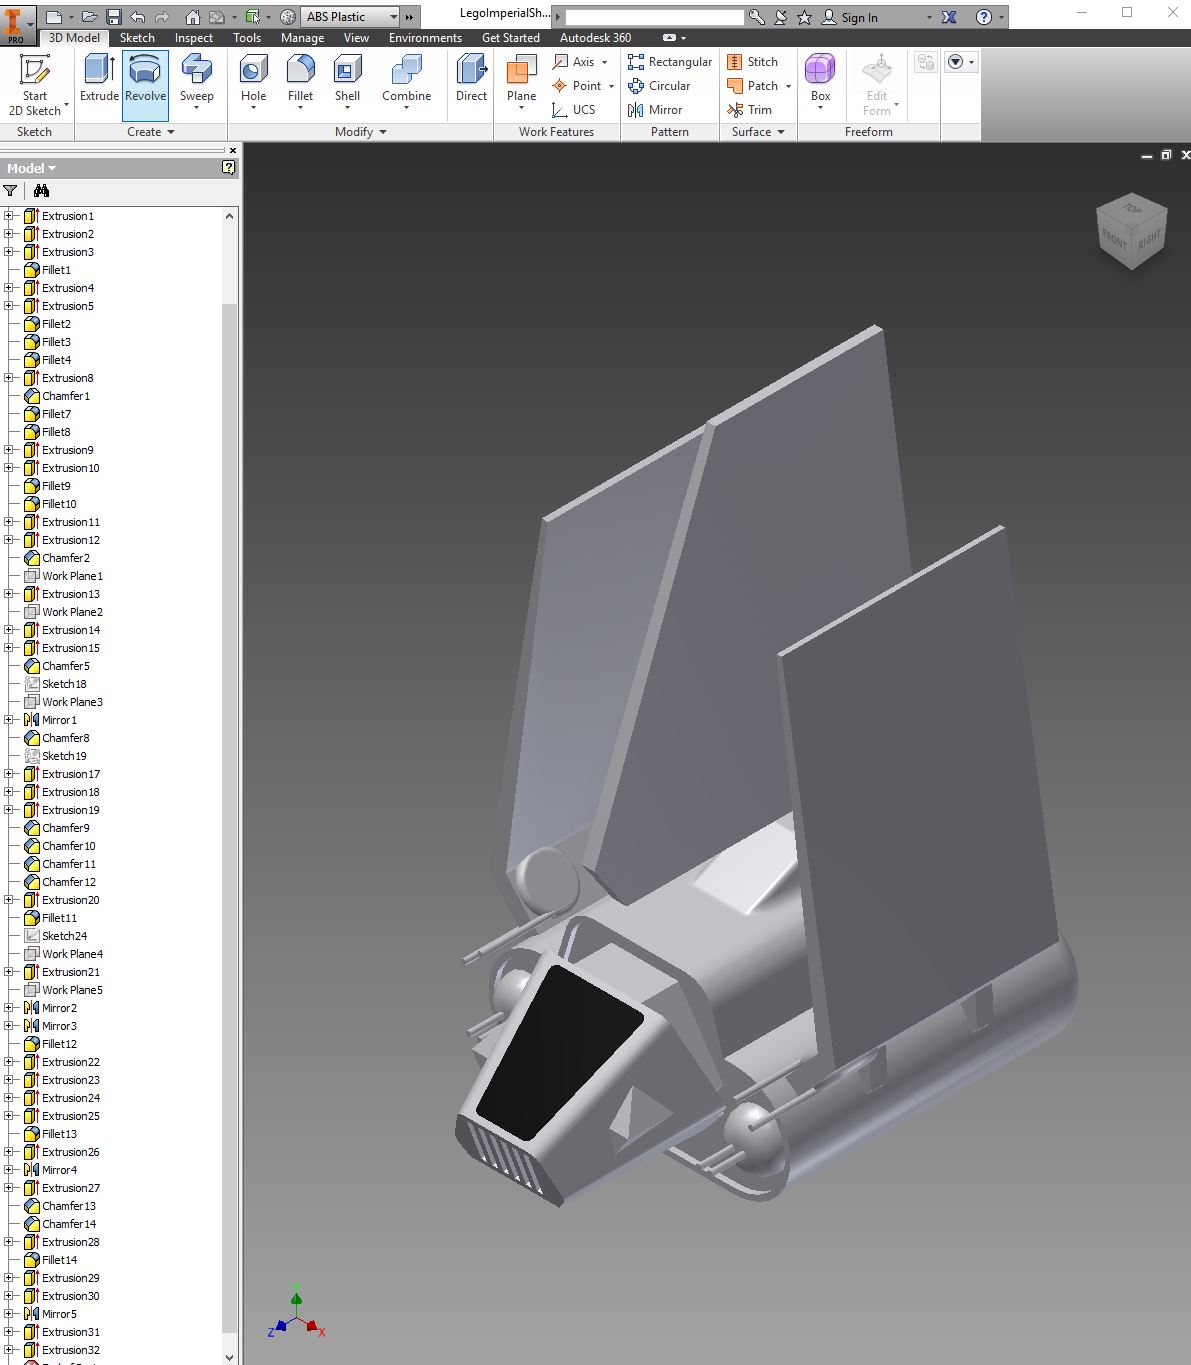
Task: Expand the Extrusion1 tree node
Action: pyautogui.click(x=9, y=216)
